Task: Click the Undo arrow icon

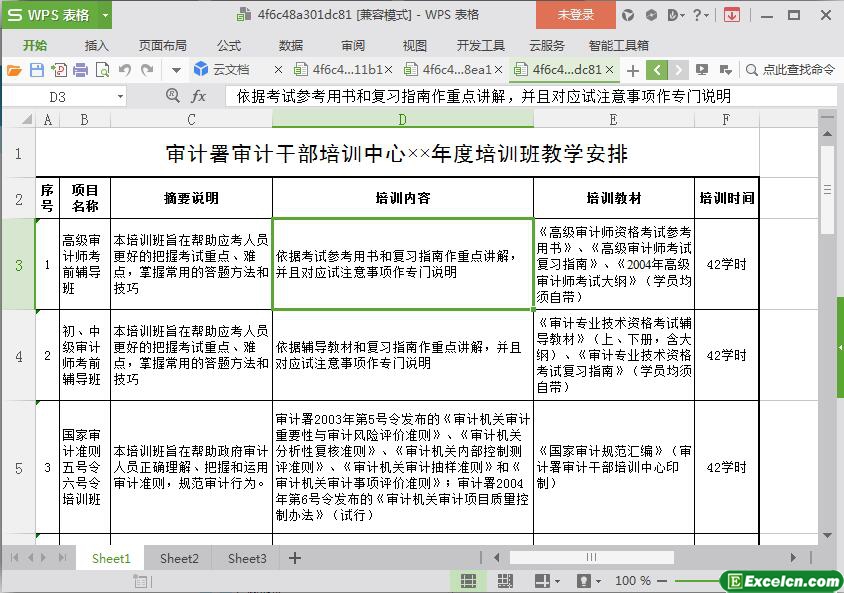Action: (125, 70)
